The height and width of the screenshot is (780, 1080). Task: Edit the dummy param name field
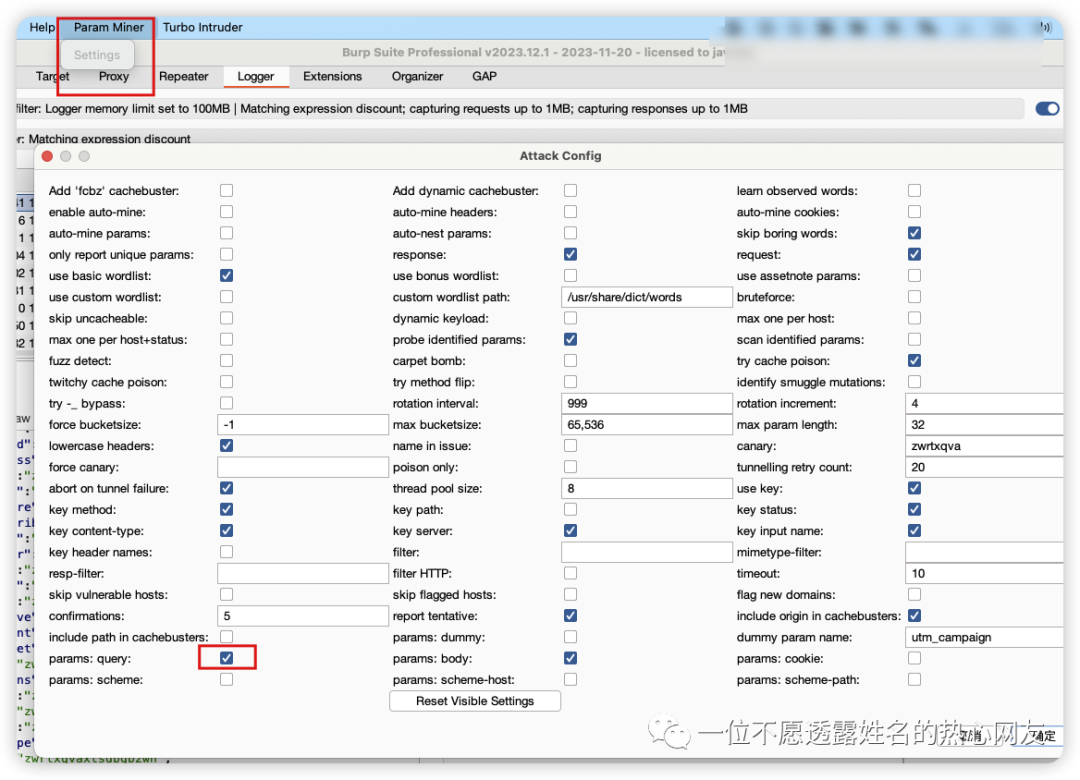pyautogui.click(x=984, y=637)
